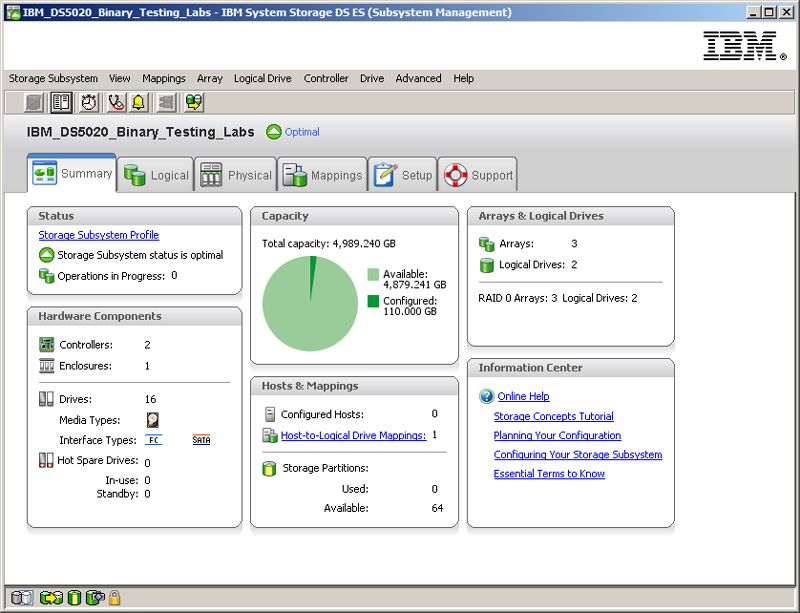The image size is (800, 613).
Task: Click the yellow bell alerts toolbar icon
Action: click(138, 103)
